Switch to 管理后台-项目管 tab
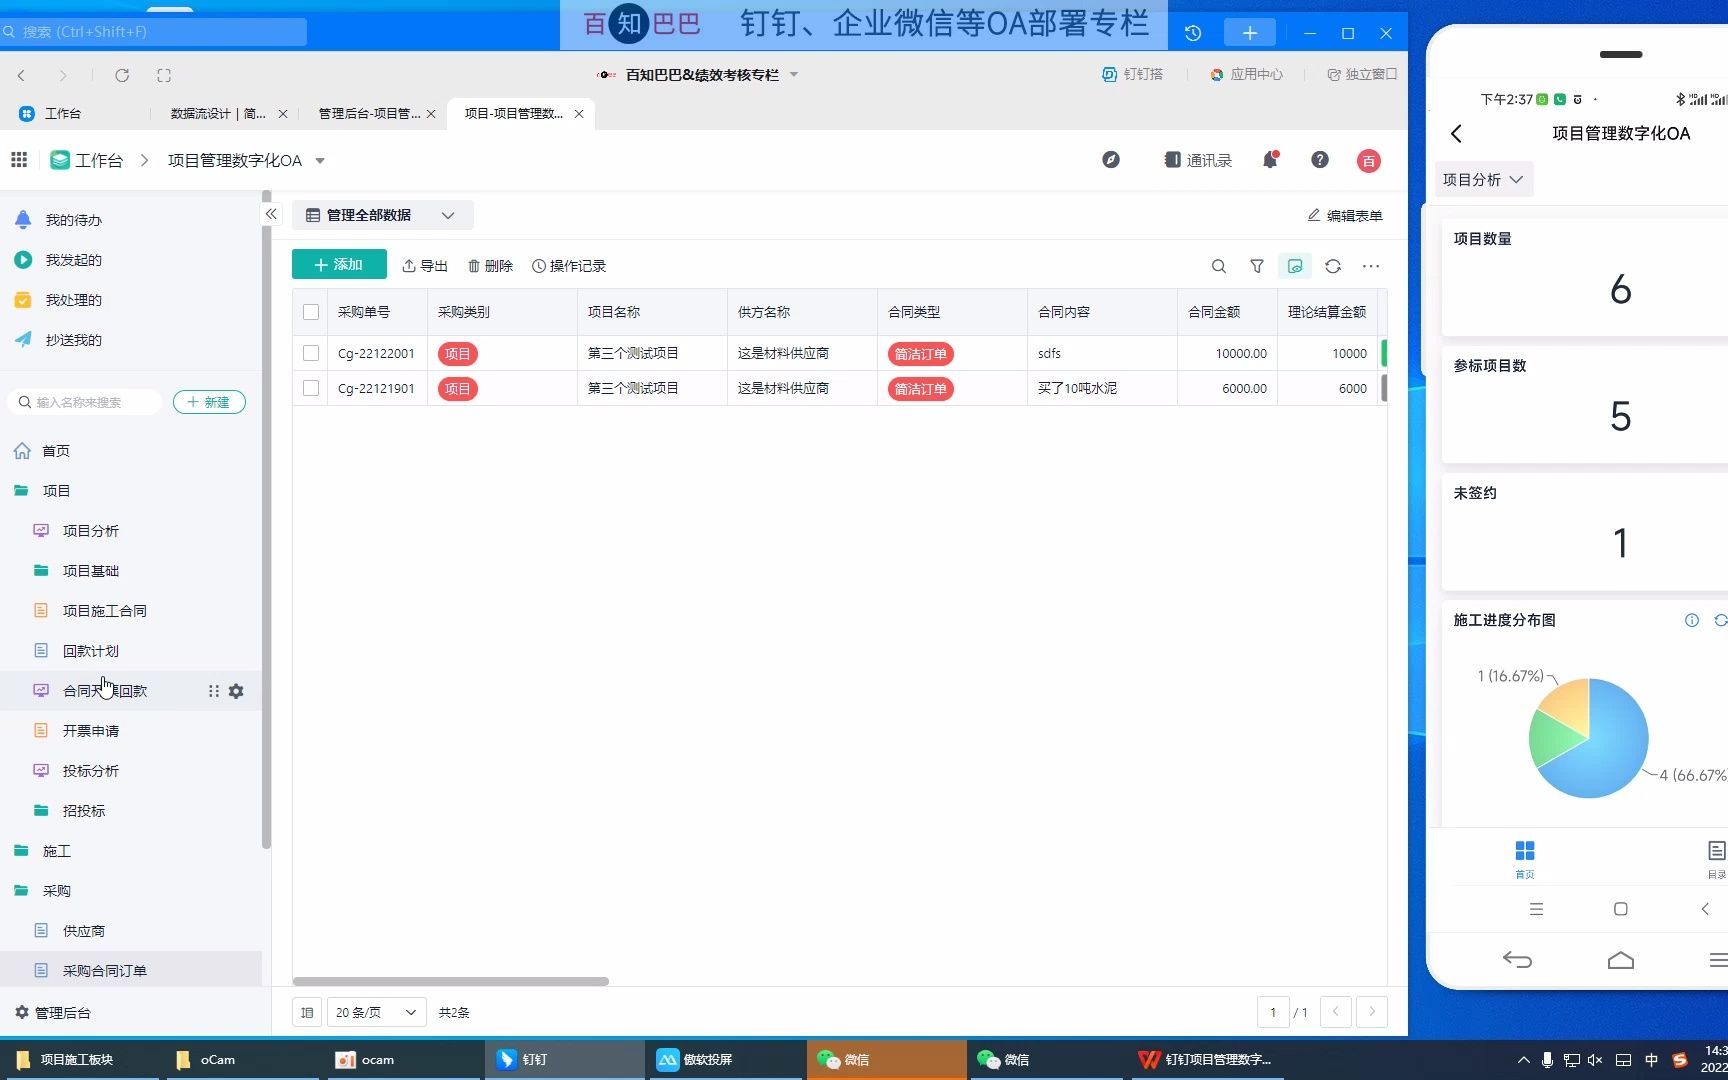 click(369, 114)
